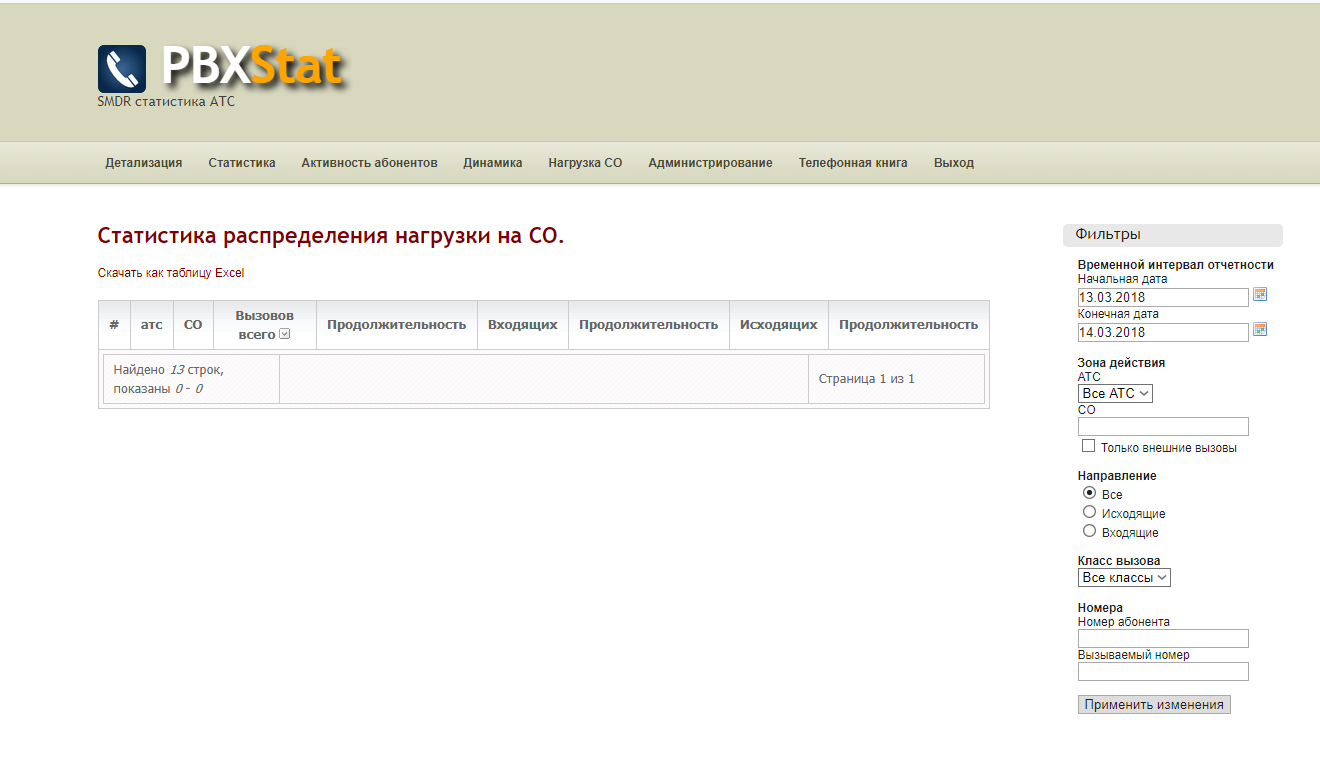
Task: Select Исходящие direction radio button
Action: pos(1089,512)
